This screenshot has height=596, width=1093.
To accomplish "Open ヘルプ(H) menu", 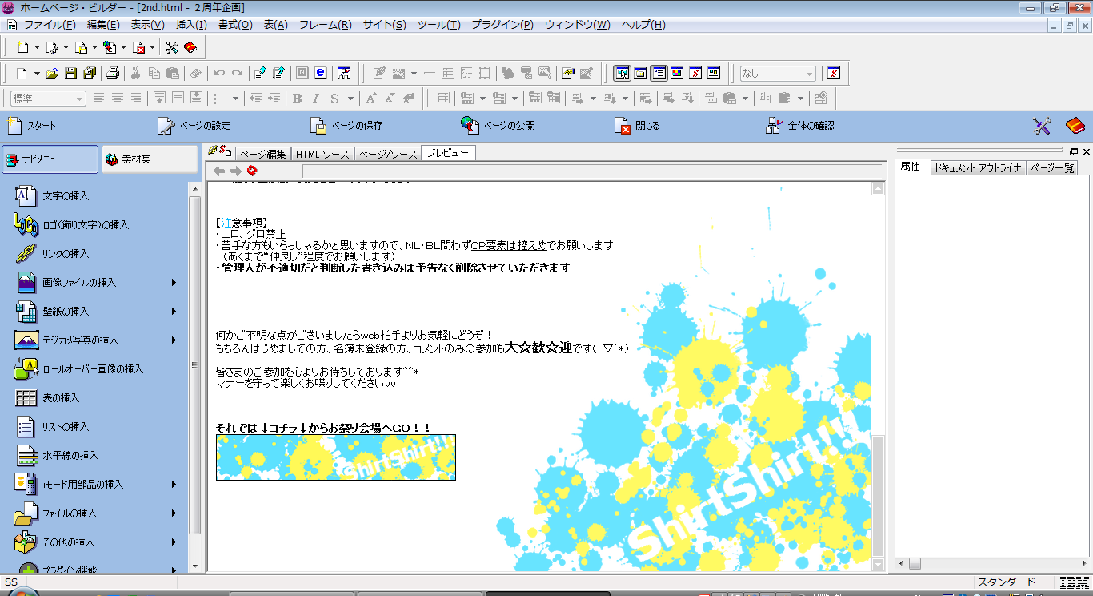I will click(x=643, y=24).
